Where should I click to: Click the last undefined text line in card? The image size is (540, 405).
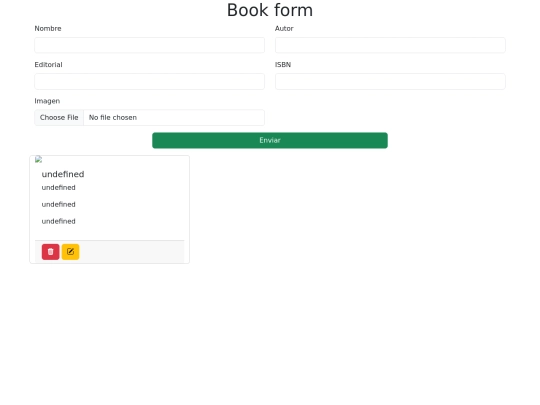59,221
